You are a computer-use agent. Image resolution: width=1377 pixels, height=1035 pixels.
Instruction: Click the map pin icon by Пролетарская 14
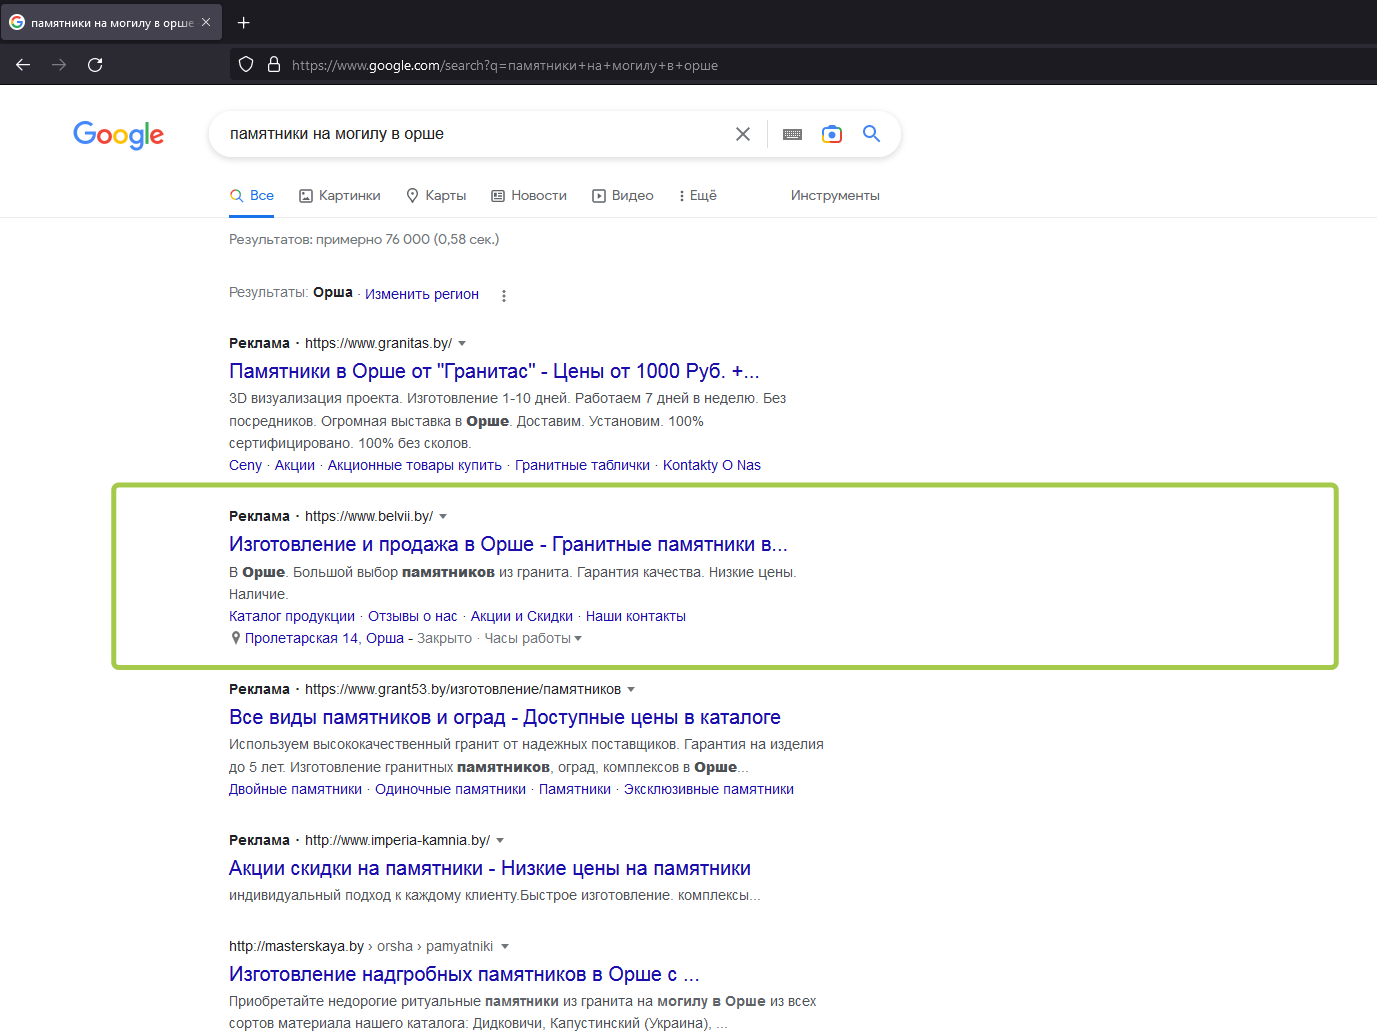coord(236,638)
